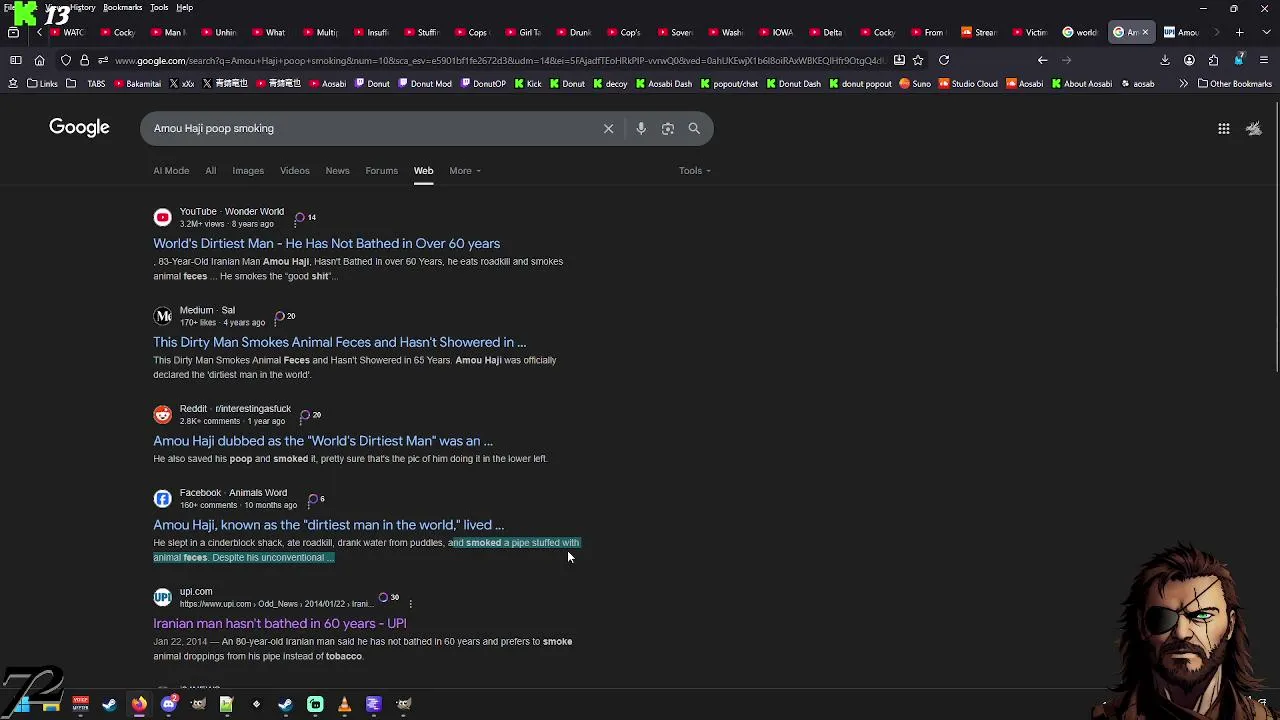Open the Studio Cloud bookmark
This screenshot has height=720, width=1280.
pyautogui.click(x=967, y=84)
